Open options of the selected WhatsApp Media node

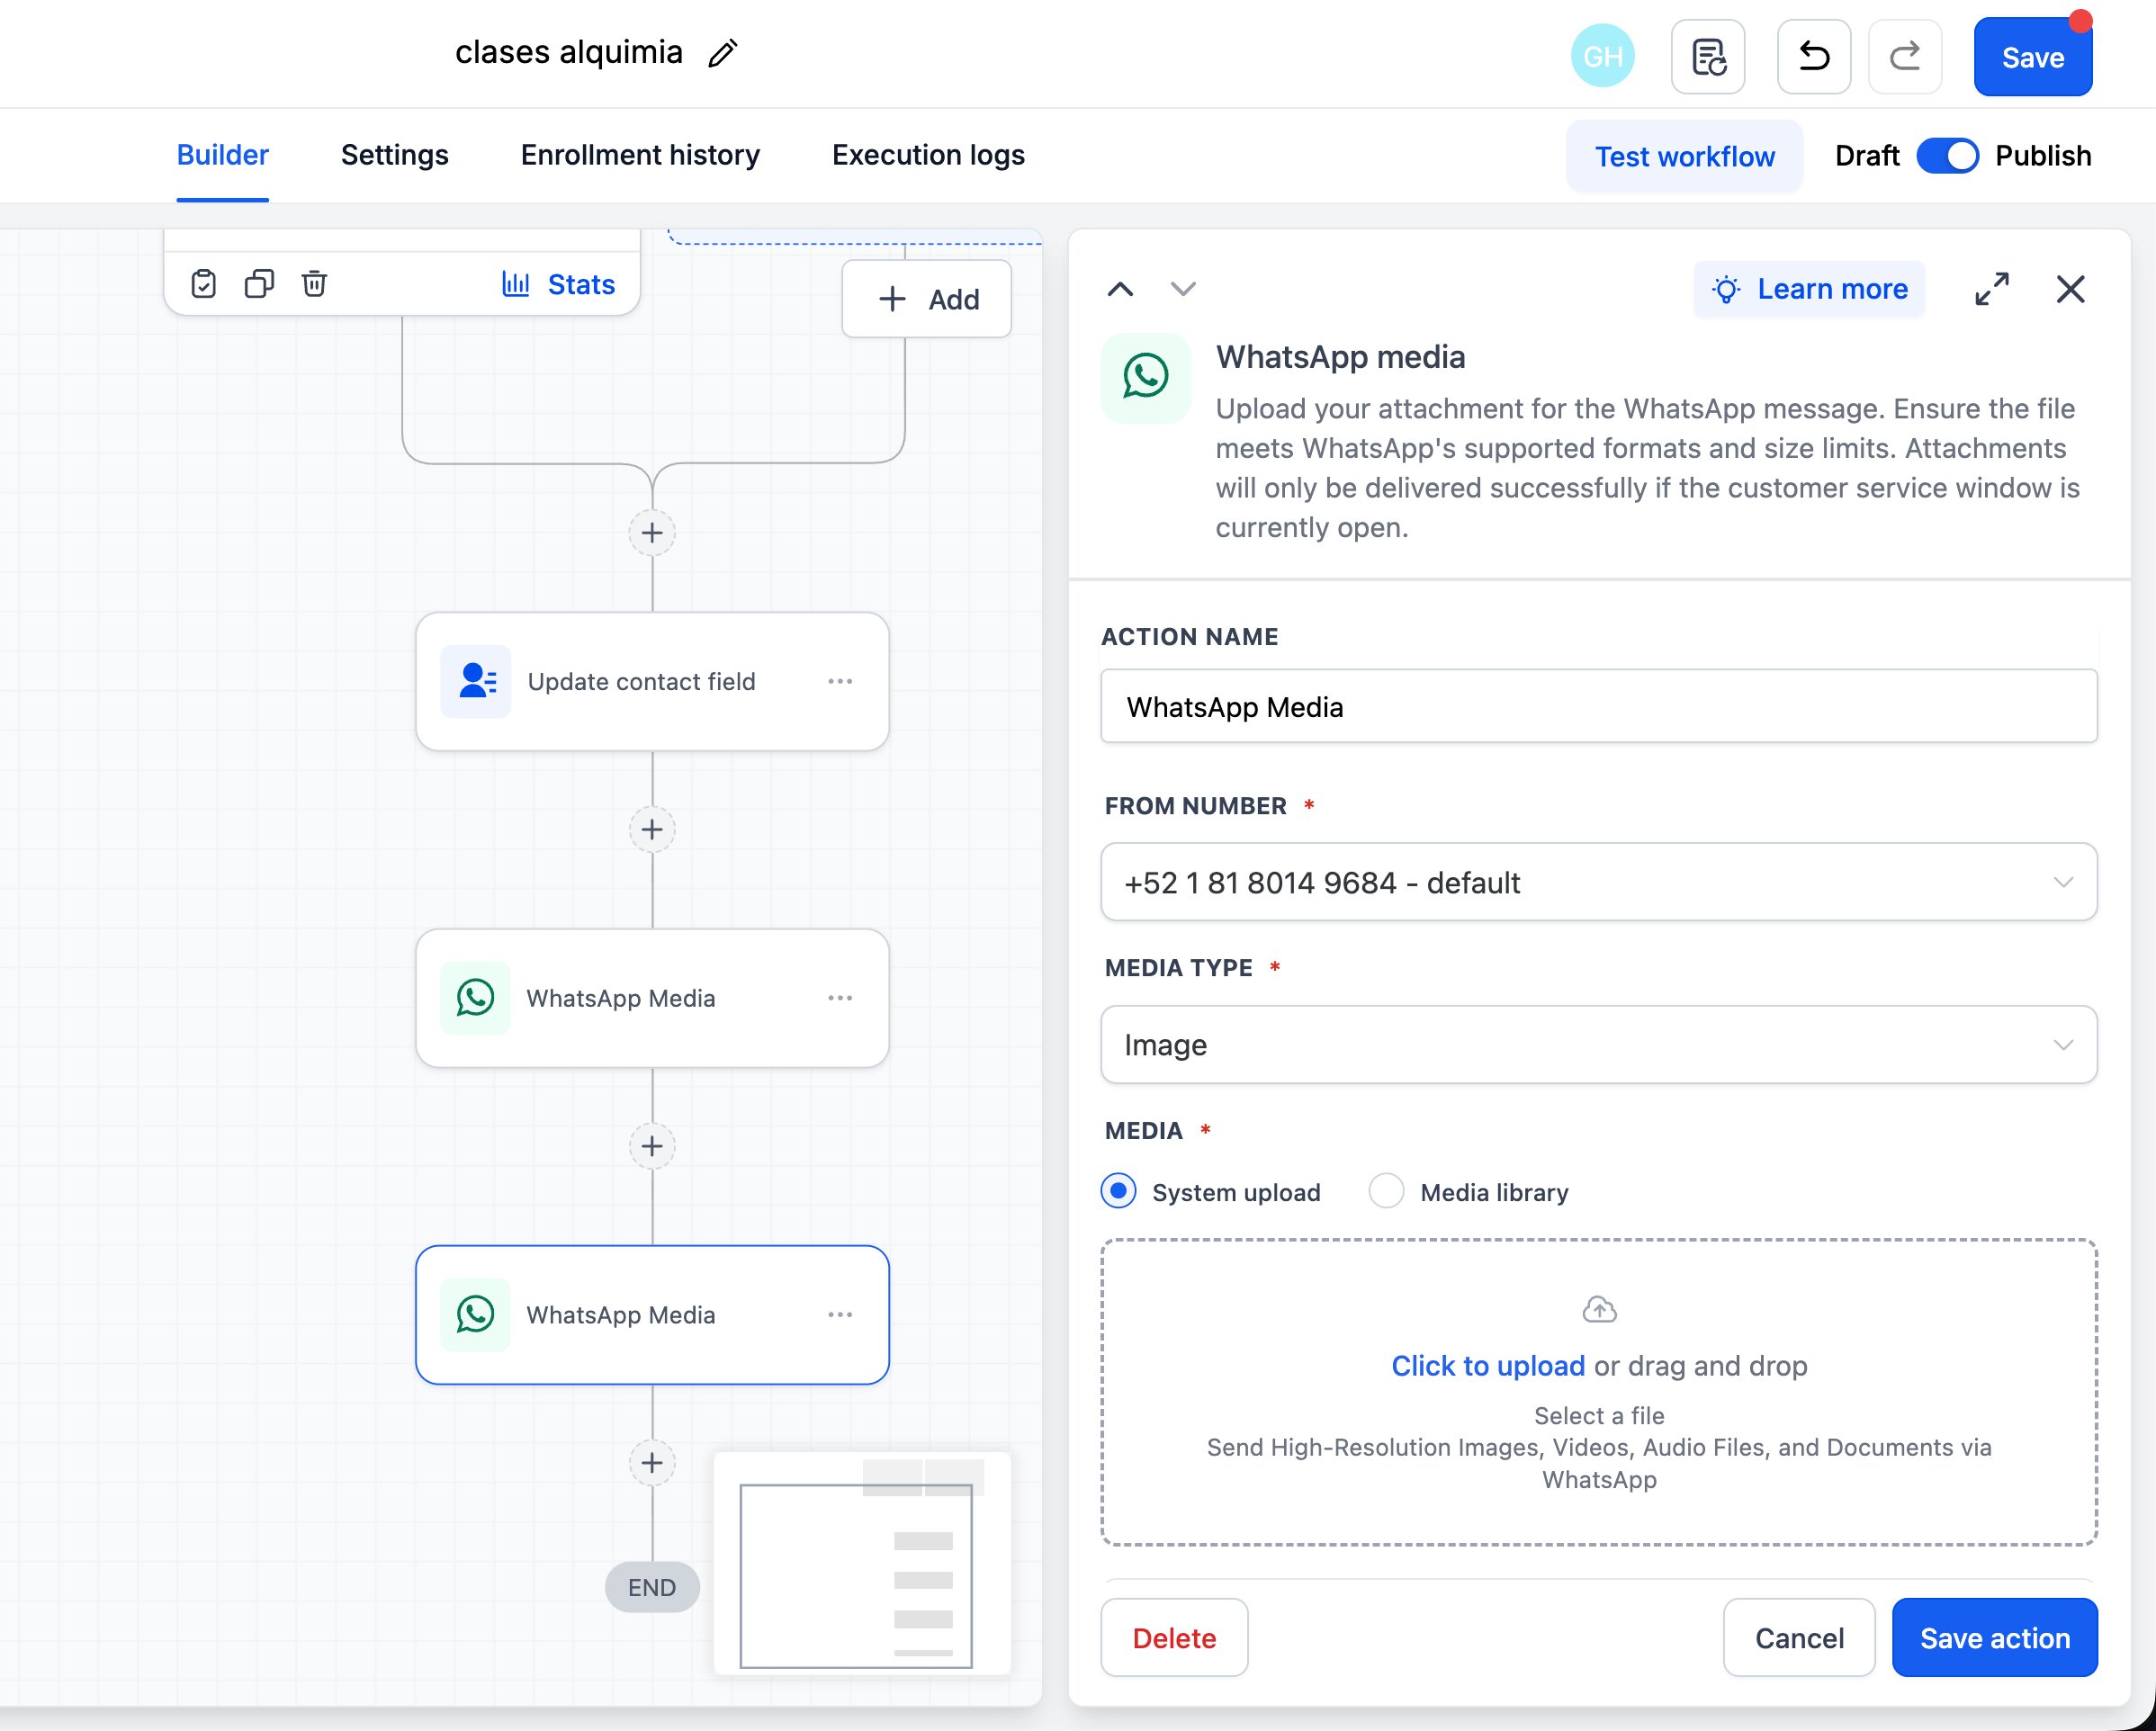840,1314
